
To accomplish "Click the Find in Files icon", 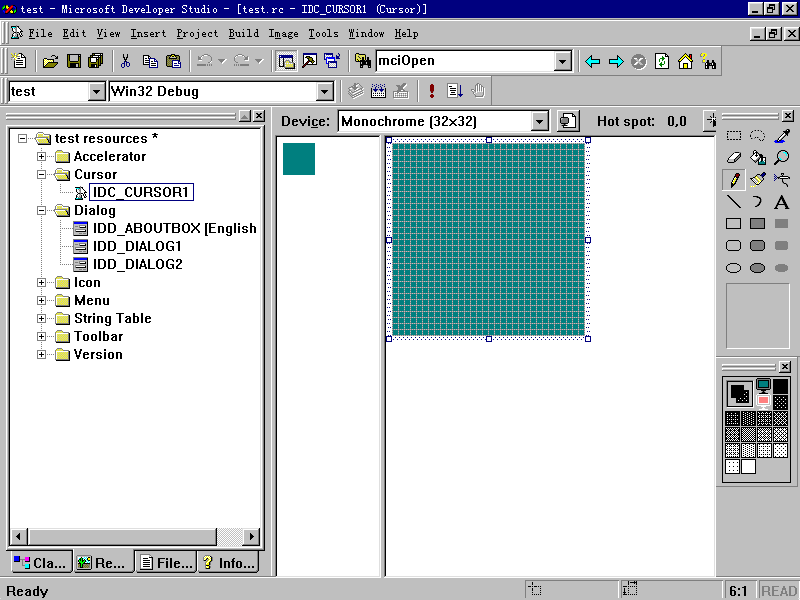I will (363, 61).
